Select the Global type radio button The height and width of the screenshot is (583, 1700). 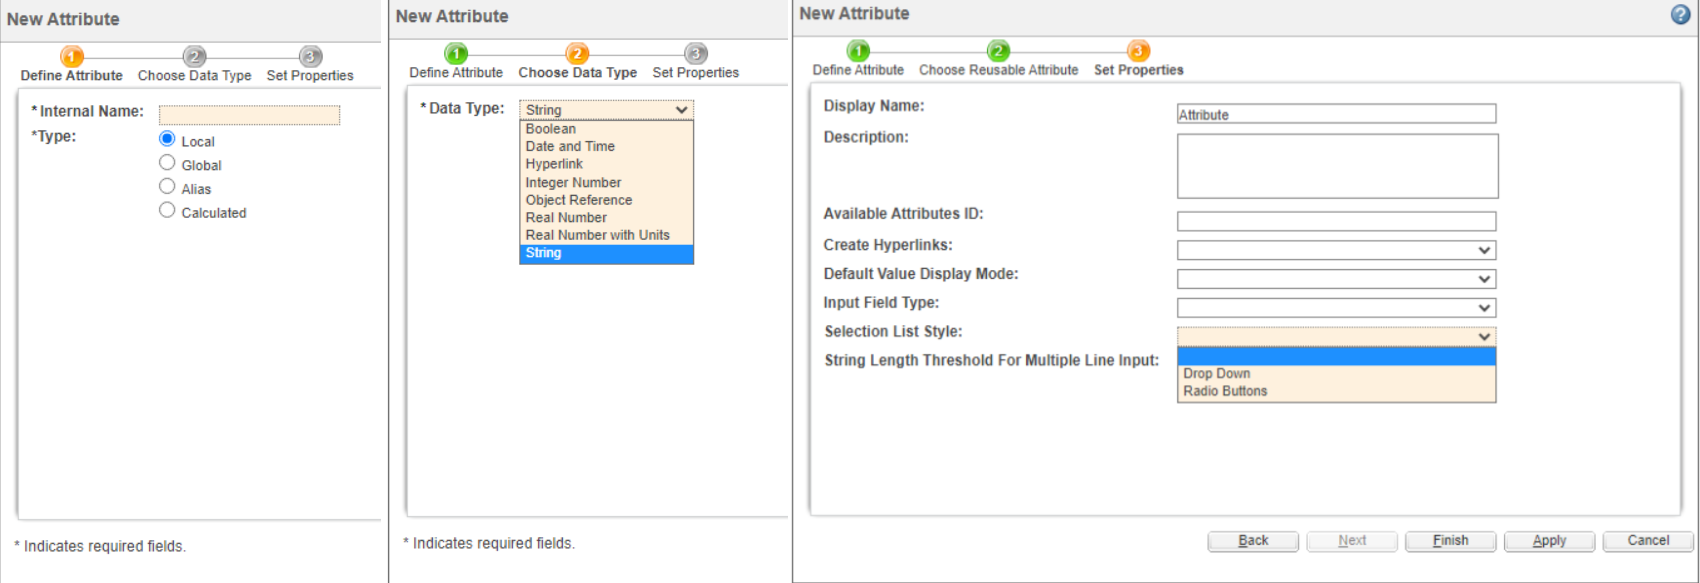pyautogui.click(x=167, y=163)
